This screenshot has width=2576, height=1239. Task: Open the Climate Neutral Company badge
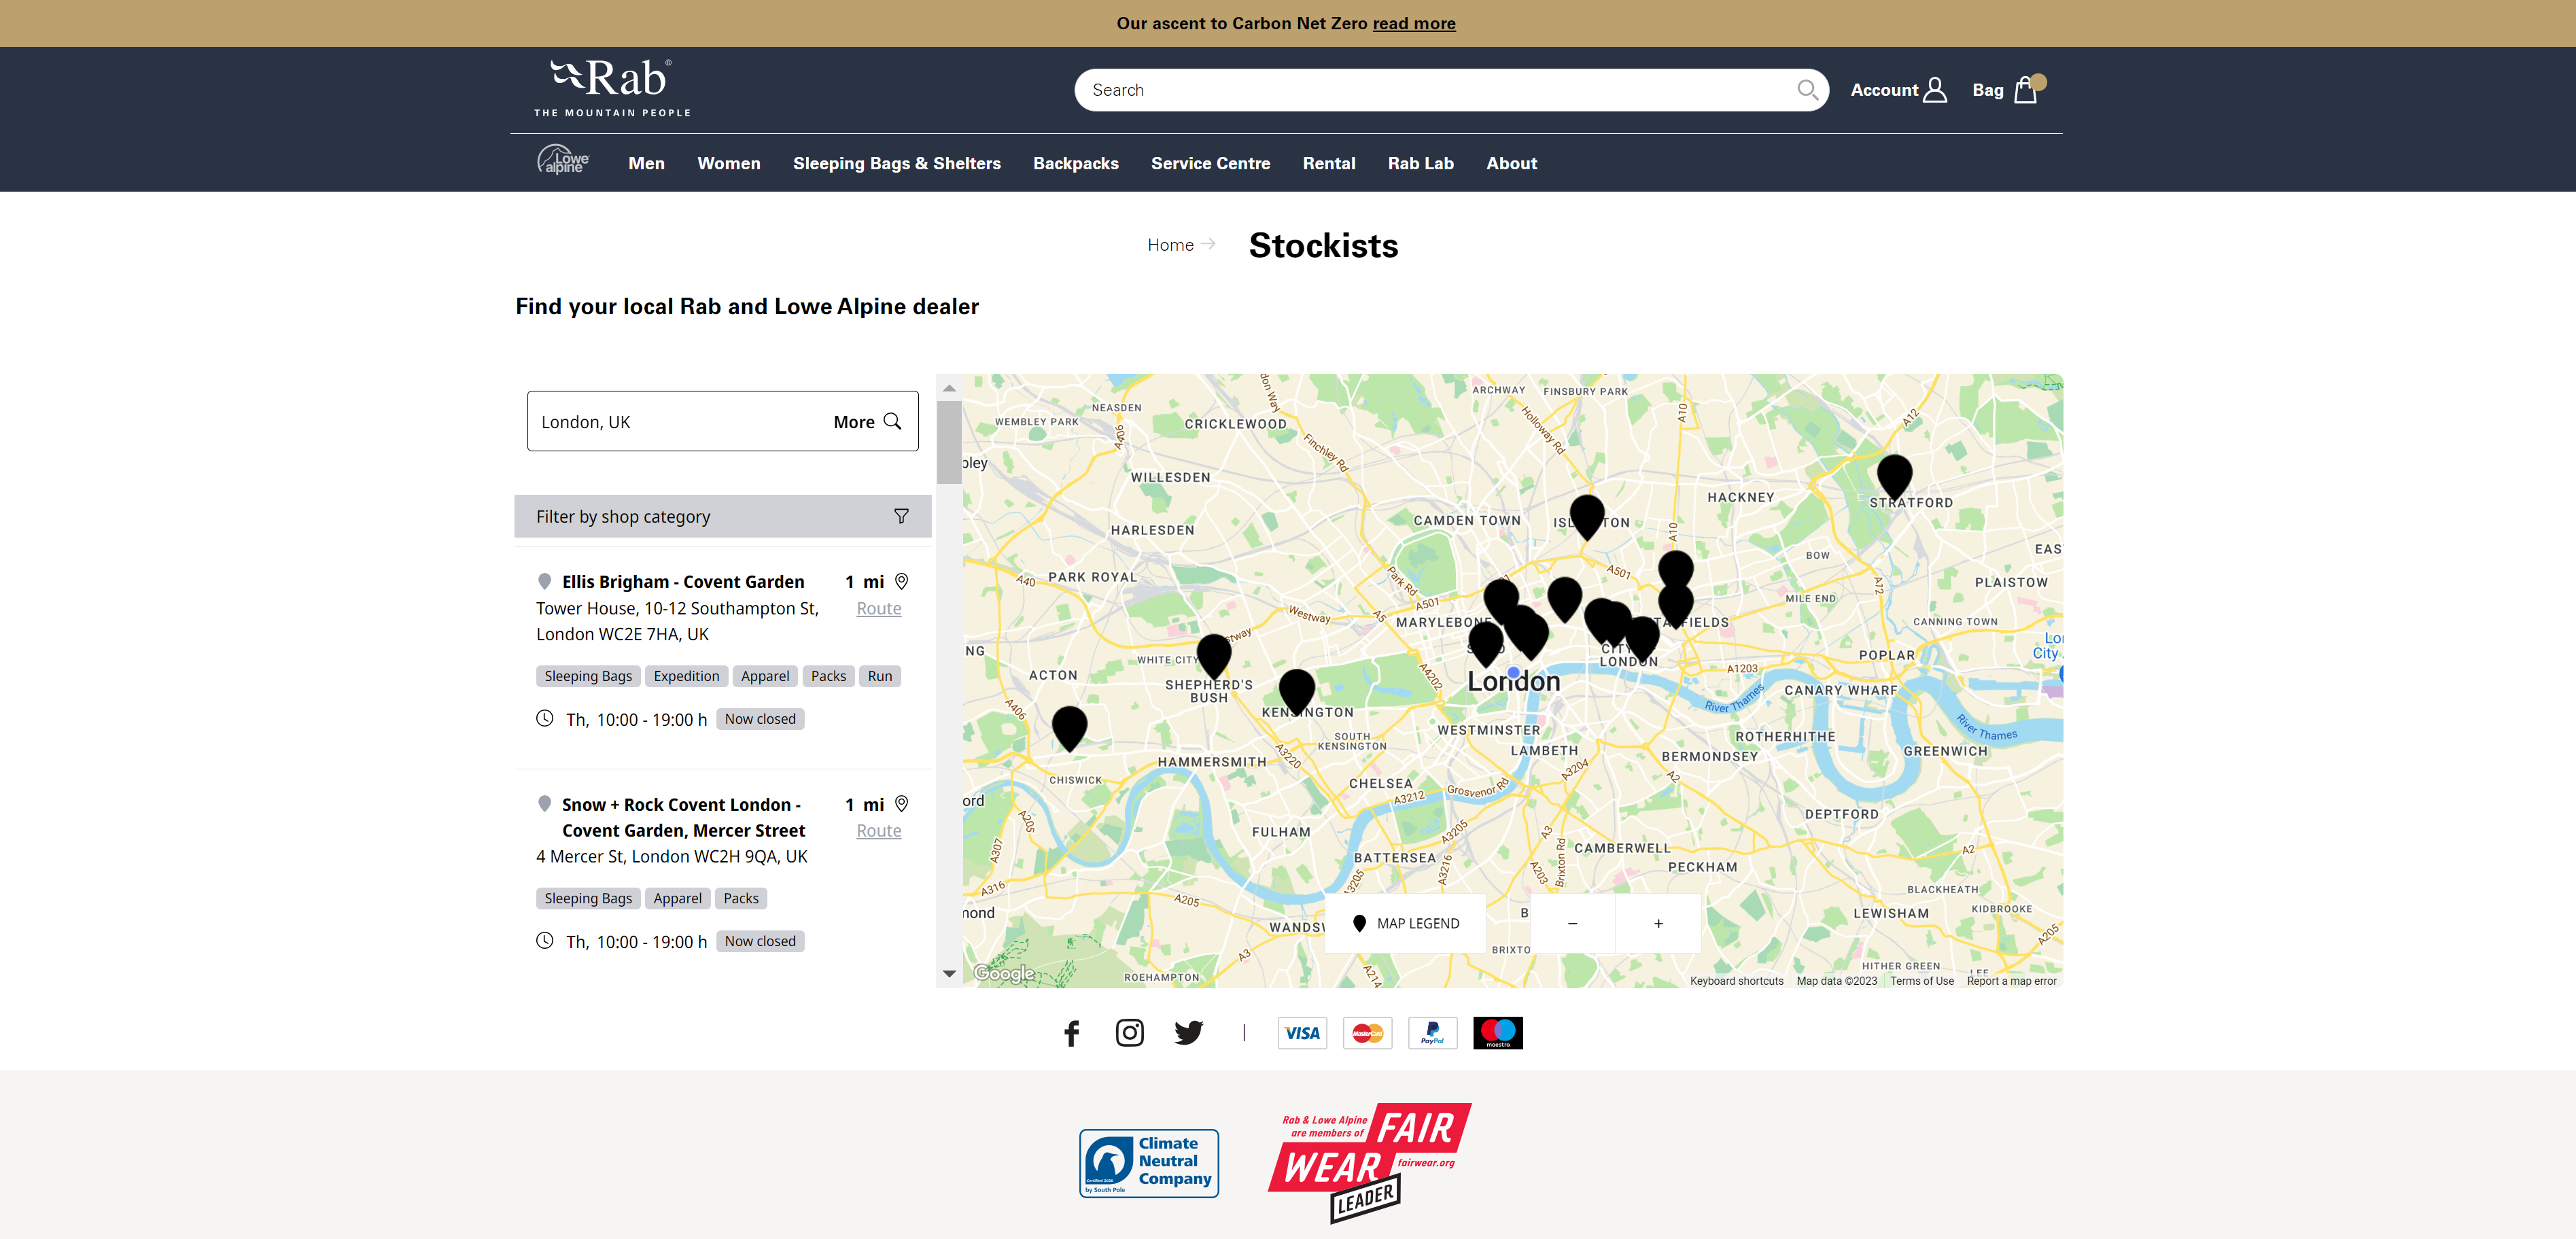tap(1149, 1163)
